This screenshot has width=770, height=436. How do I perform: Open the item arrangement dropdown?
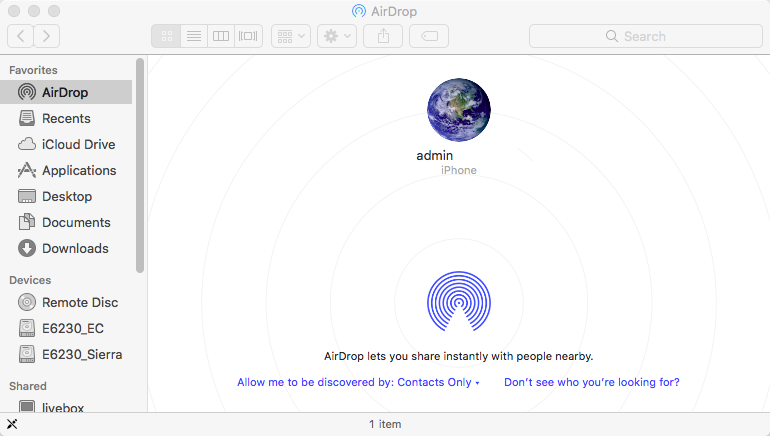291,36
